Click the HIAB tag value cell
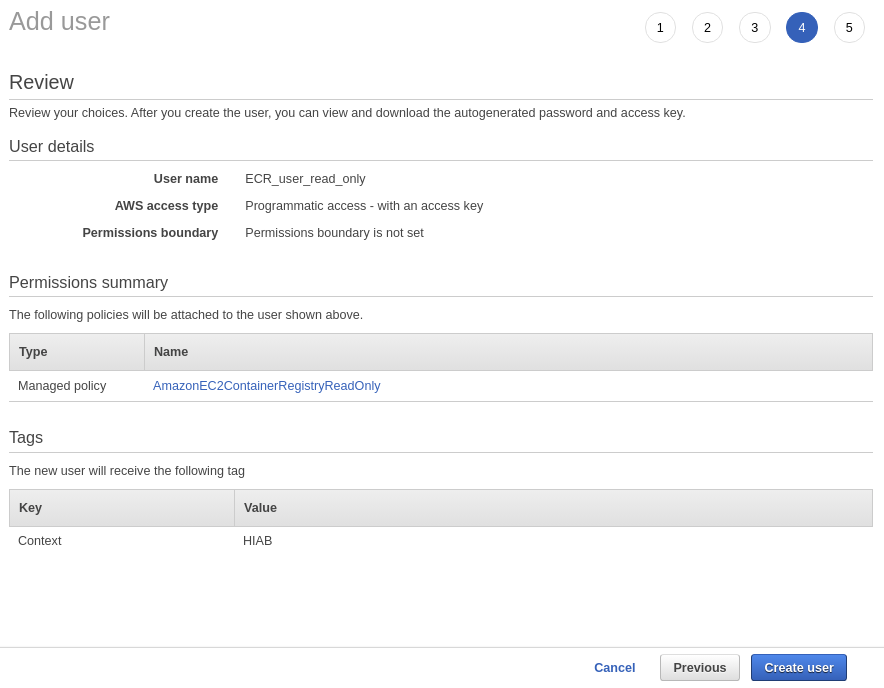The width and height of the screenshot is (884, 688). coord(257,541)
